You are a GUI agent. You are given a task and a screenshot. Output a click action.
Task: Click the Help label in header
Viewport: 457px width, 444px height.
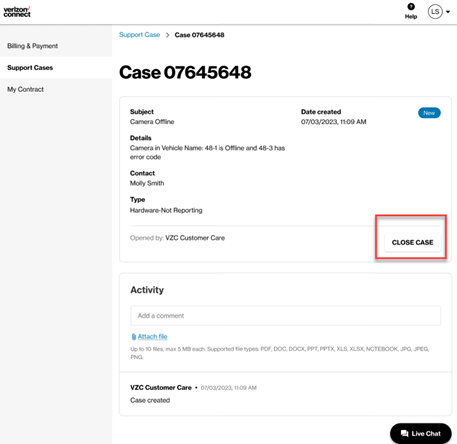coord(411,16)
